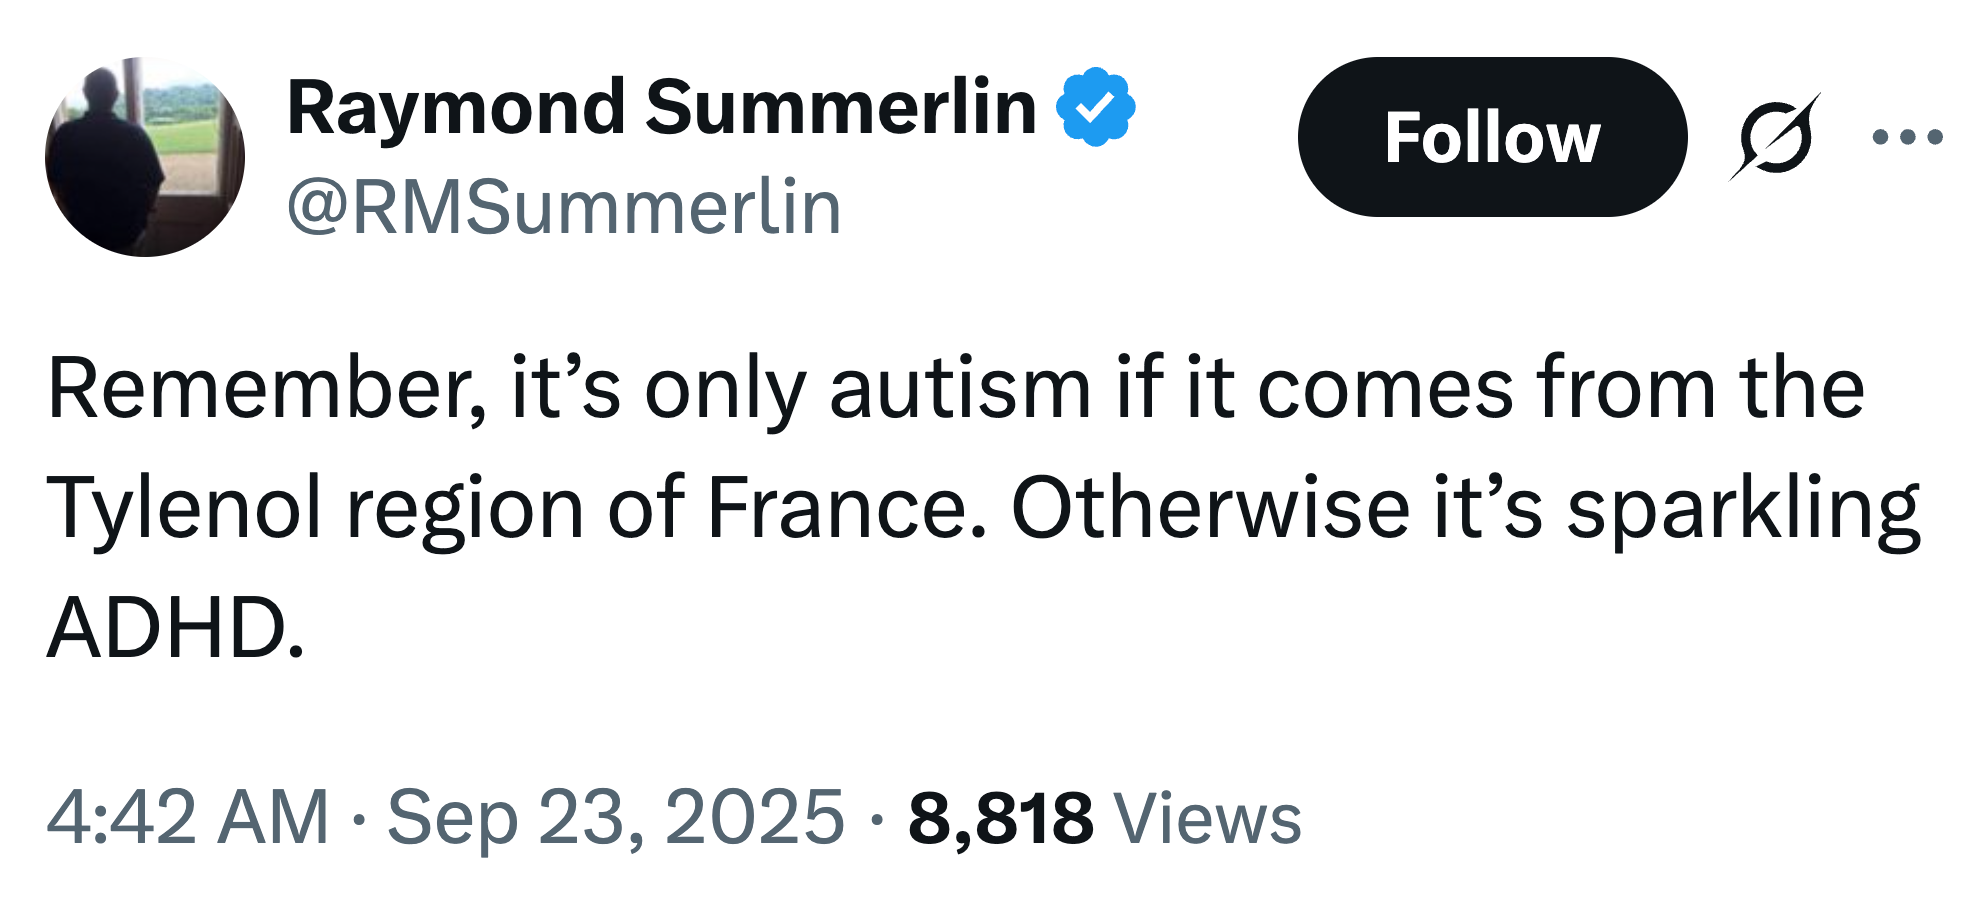This screenshot has width=1974, height=916.
Task: Follow Raymond Summerlin
Action: (1494, 139)
